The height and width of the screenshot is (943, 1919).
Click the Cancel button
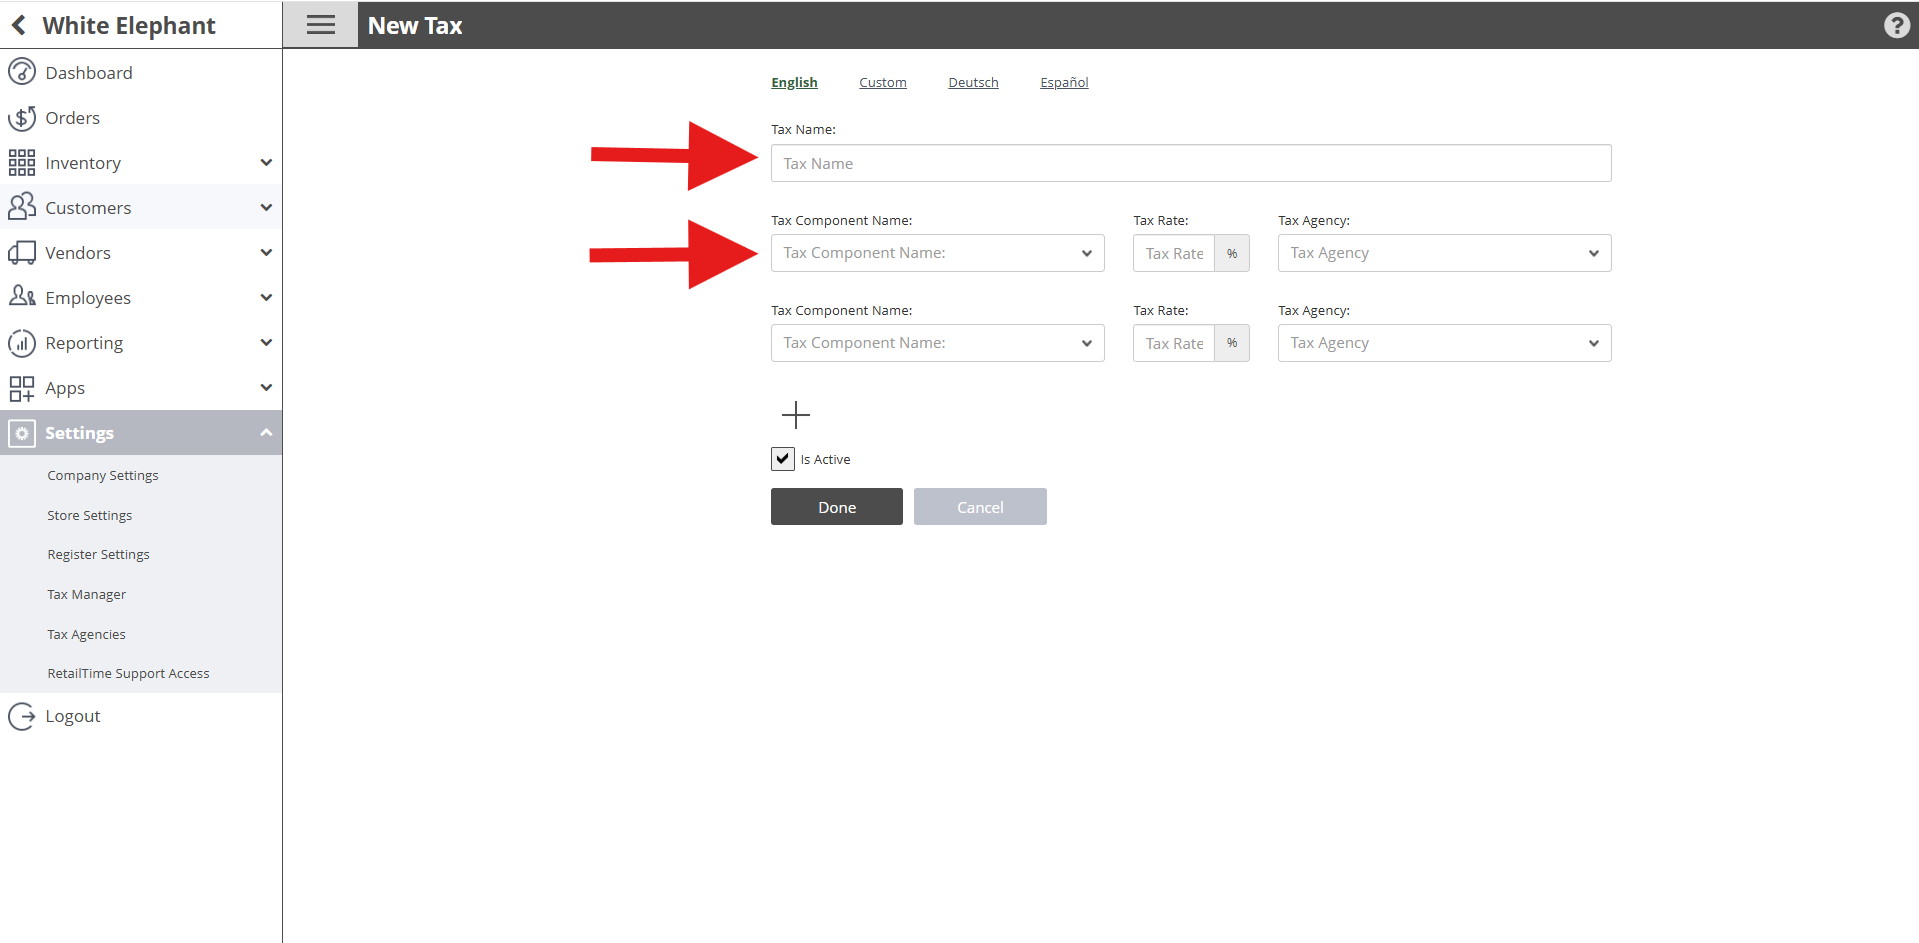tap(980, 507)
